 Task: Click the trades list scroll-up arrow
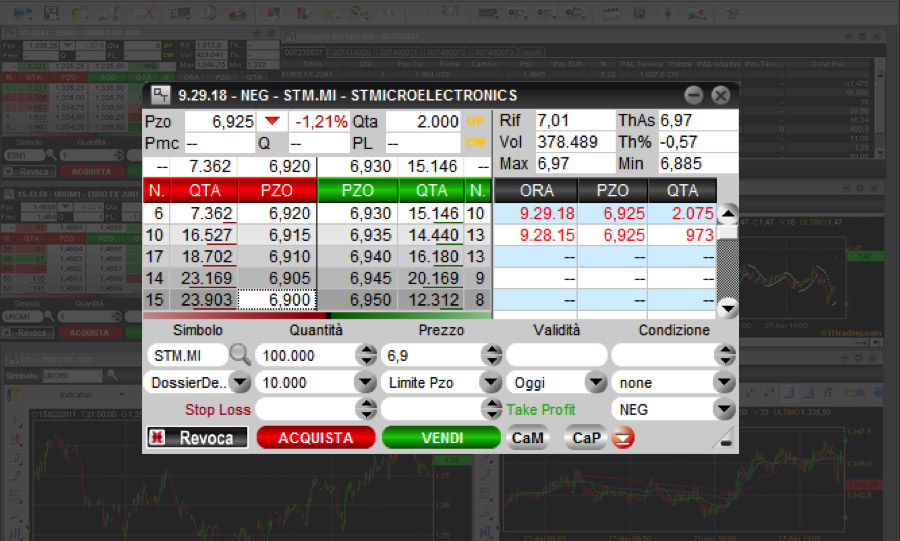(727, 213)
